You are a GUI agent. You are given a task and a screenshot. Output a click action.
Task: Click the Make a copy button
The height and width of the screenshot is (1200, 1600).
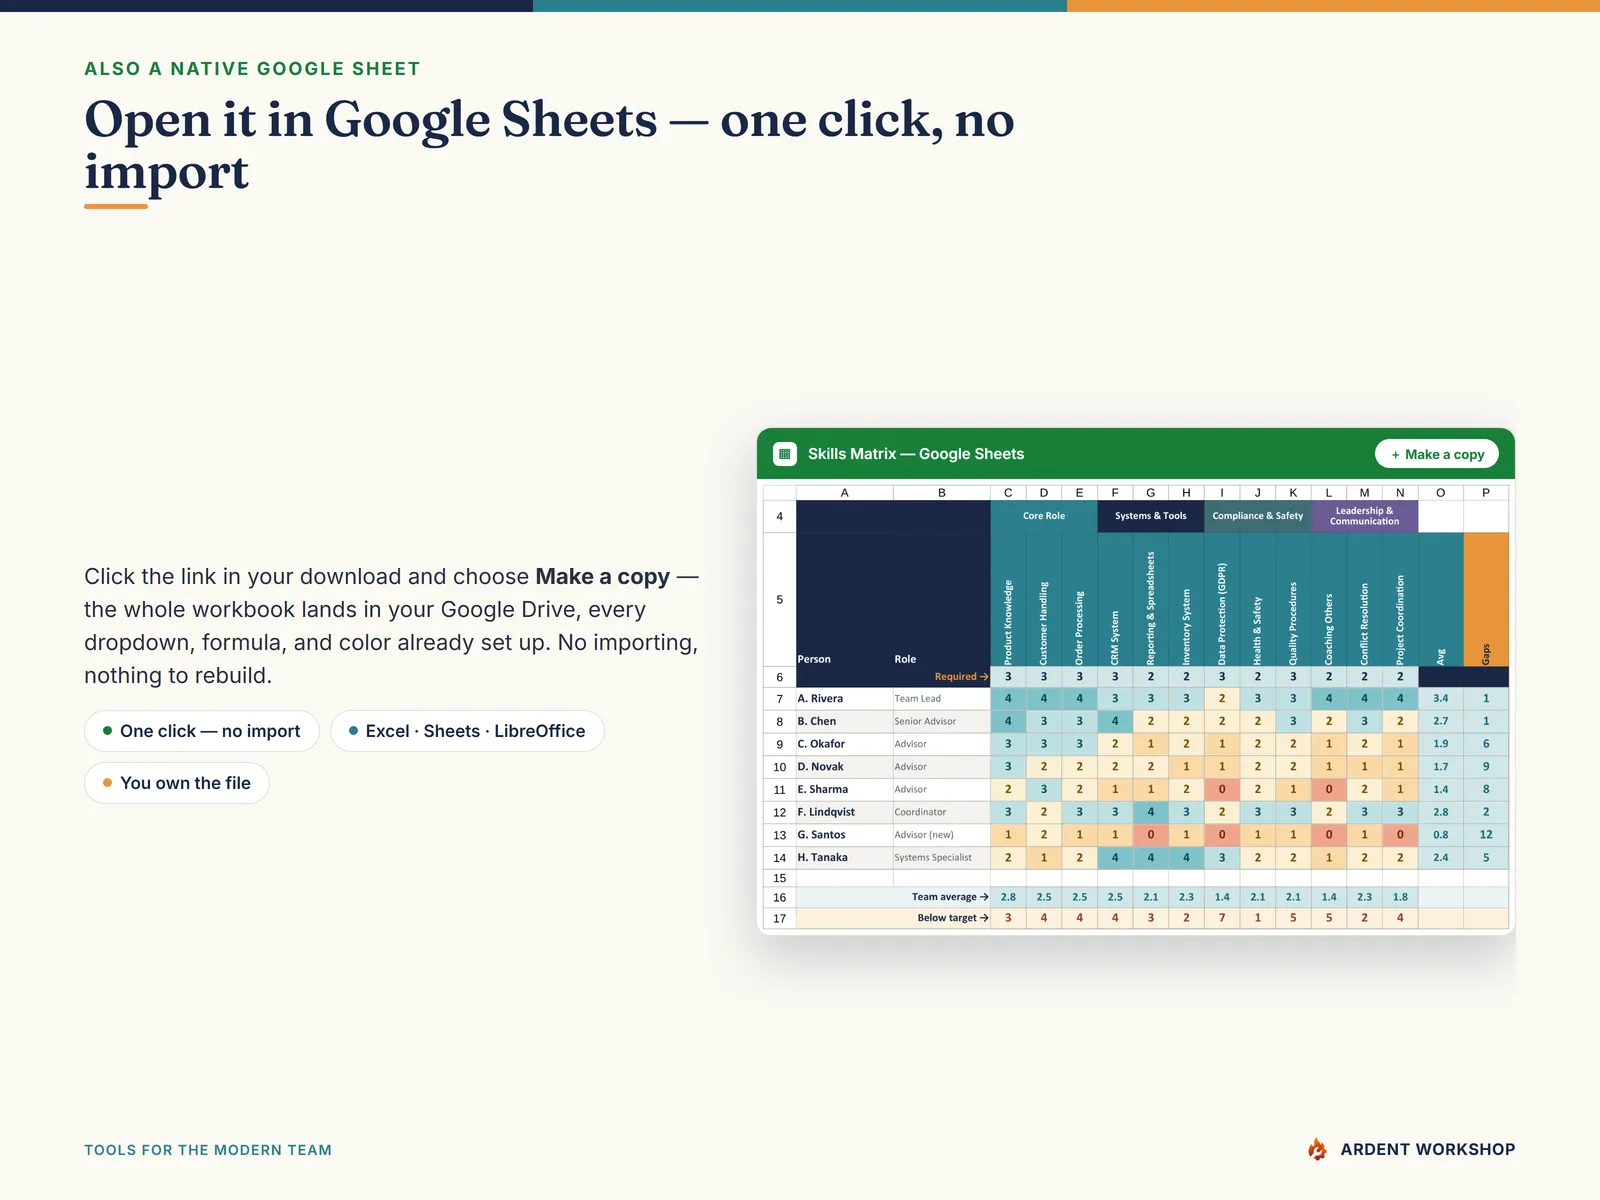tap(1437, 454)
